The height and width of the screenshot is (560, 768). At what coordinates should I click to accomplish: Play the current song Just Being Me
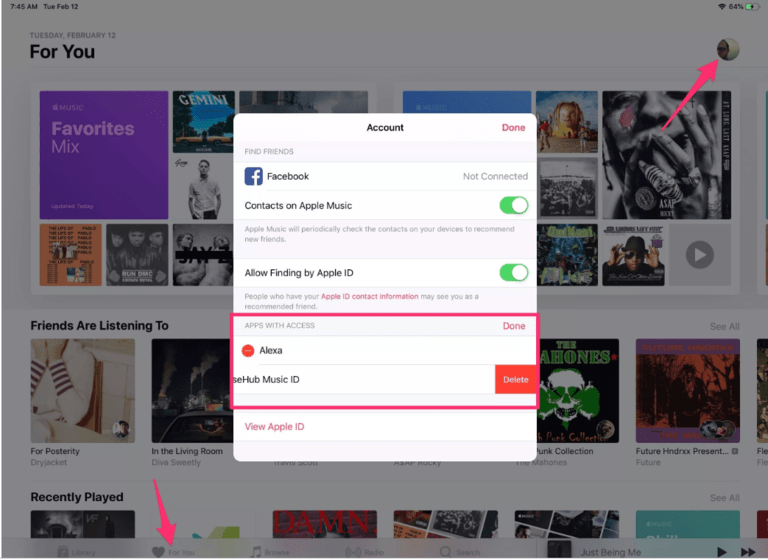pyautogui.click(x=721, y=552)
